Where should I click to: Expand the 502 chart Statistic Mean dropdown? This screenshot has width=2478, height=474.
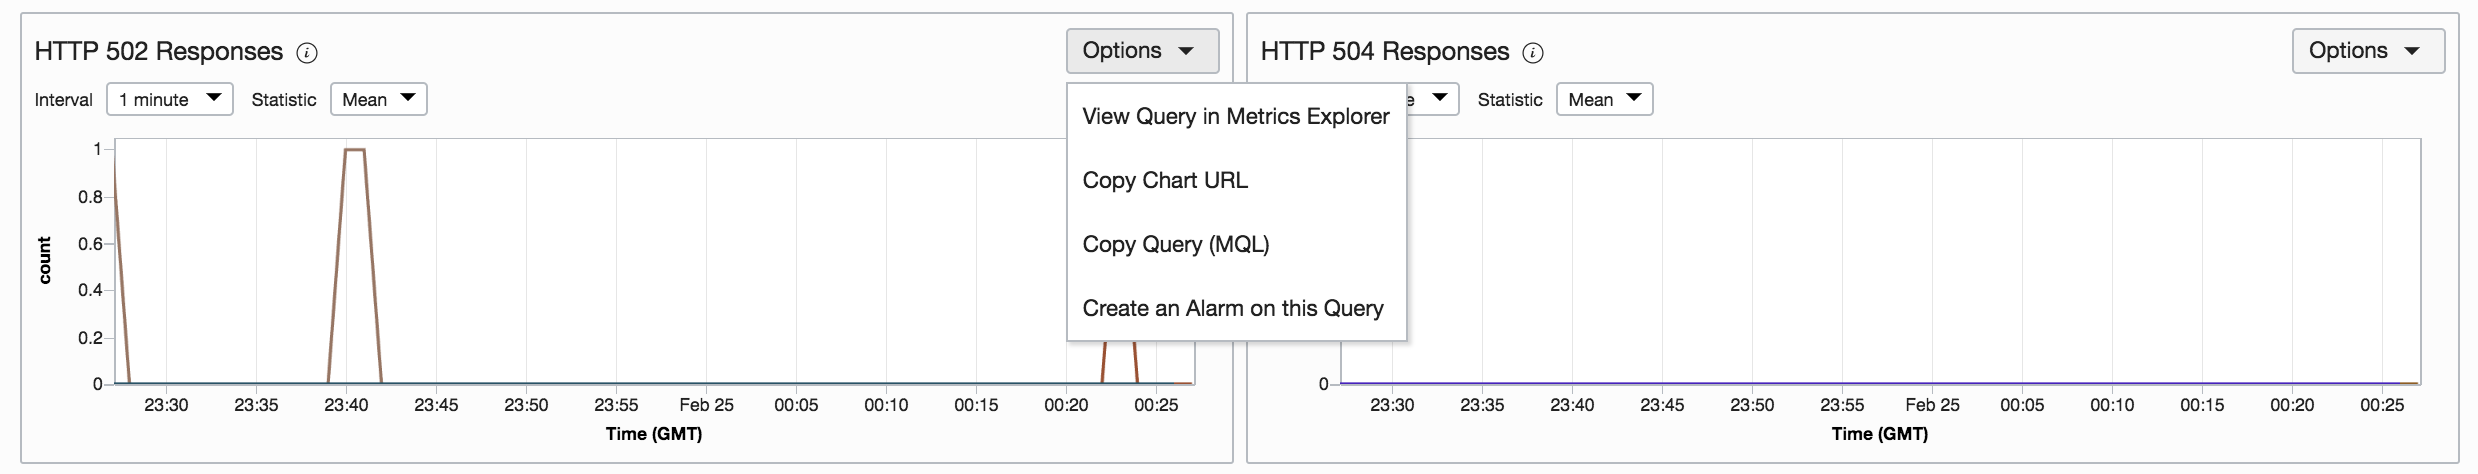tap(378, 99)
